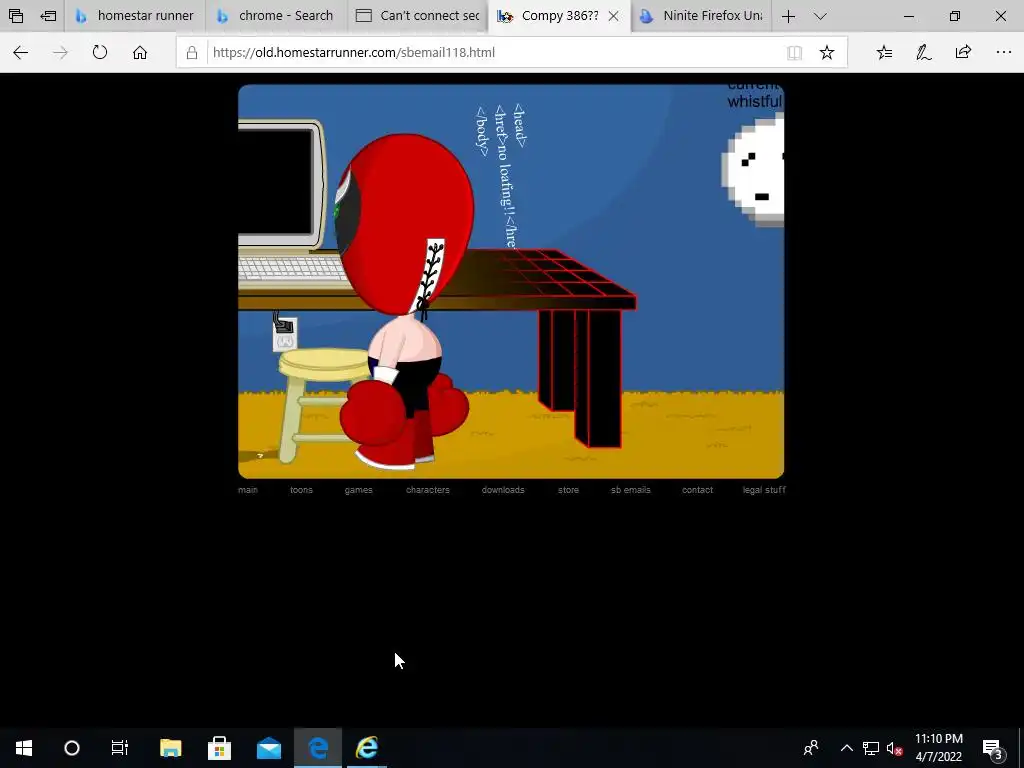Switch to Ninite Firefox tab

pos(701,16)
